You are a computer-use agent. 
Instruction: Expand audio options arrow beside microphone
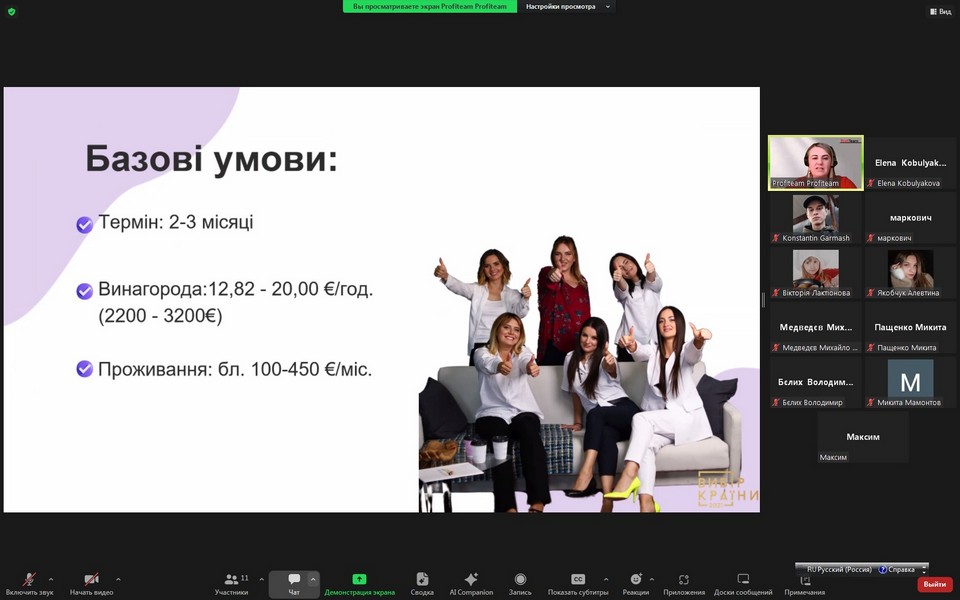[x=51, y=579]
